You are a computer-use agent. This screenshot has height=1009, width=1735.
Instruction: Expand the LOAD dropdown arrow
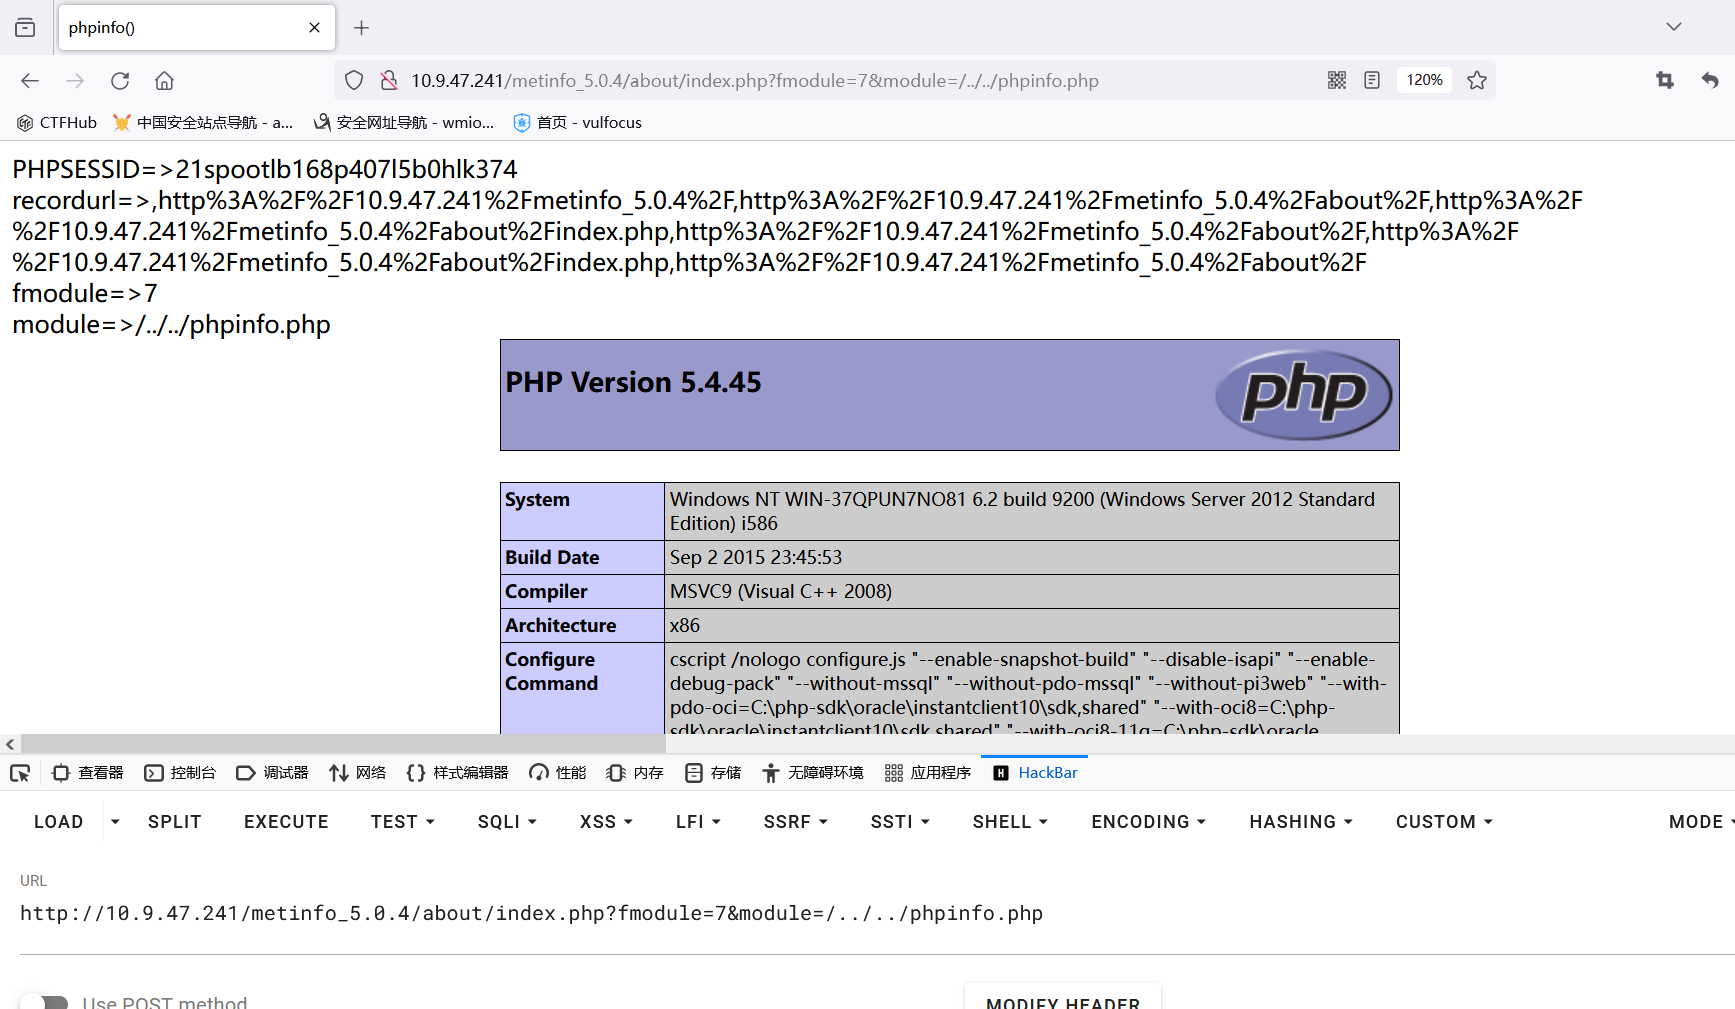(x=115, y=822)
